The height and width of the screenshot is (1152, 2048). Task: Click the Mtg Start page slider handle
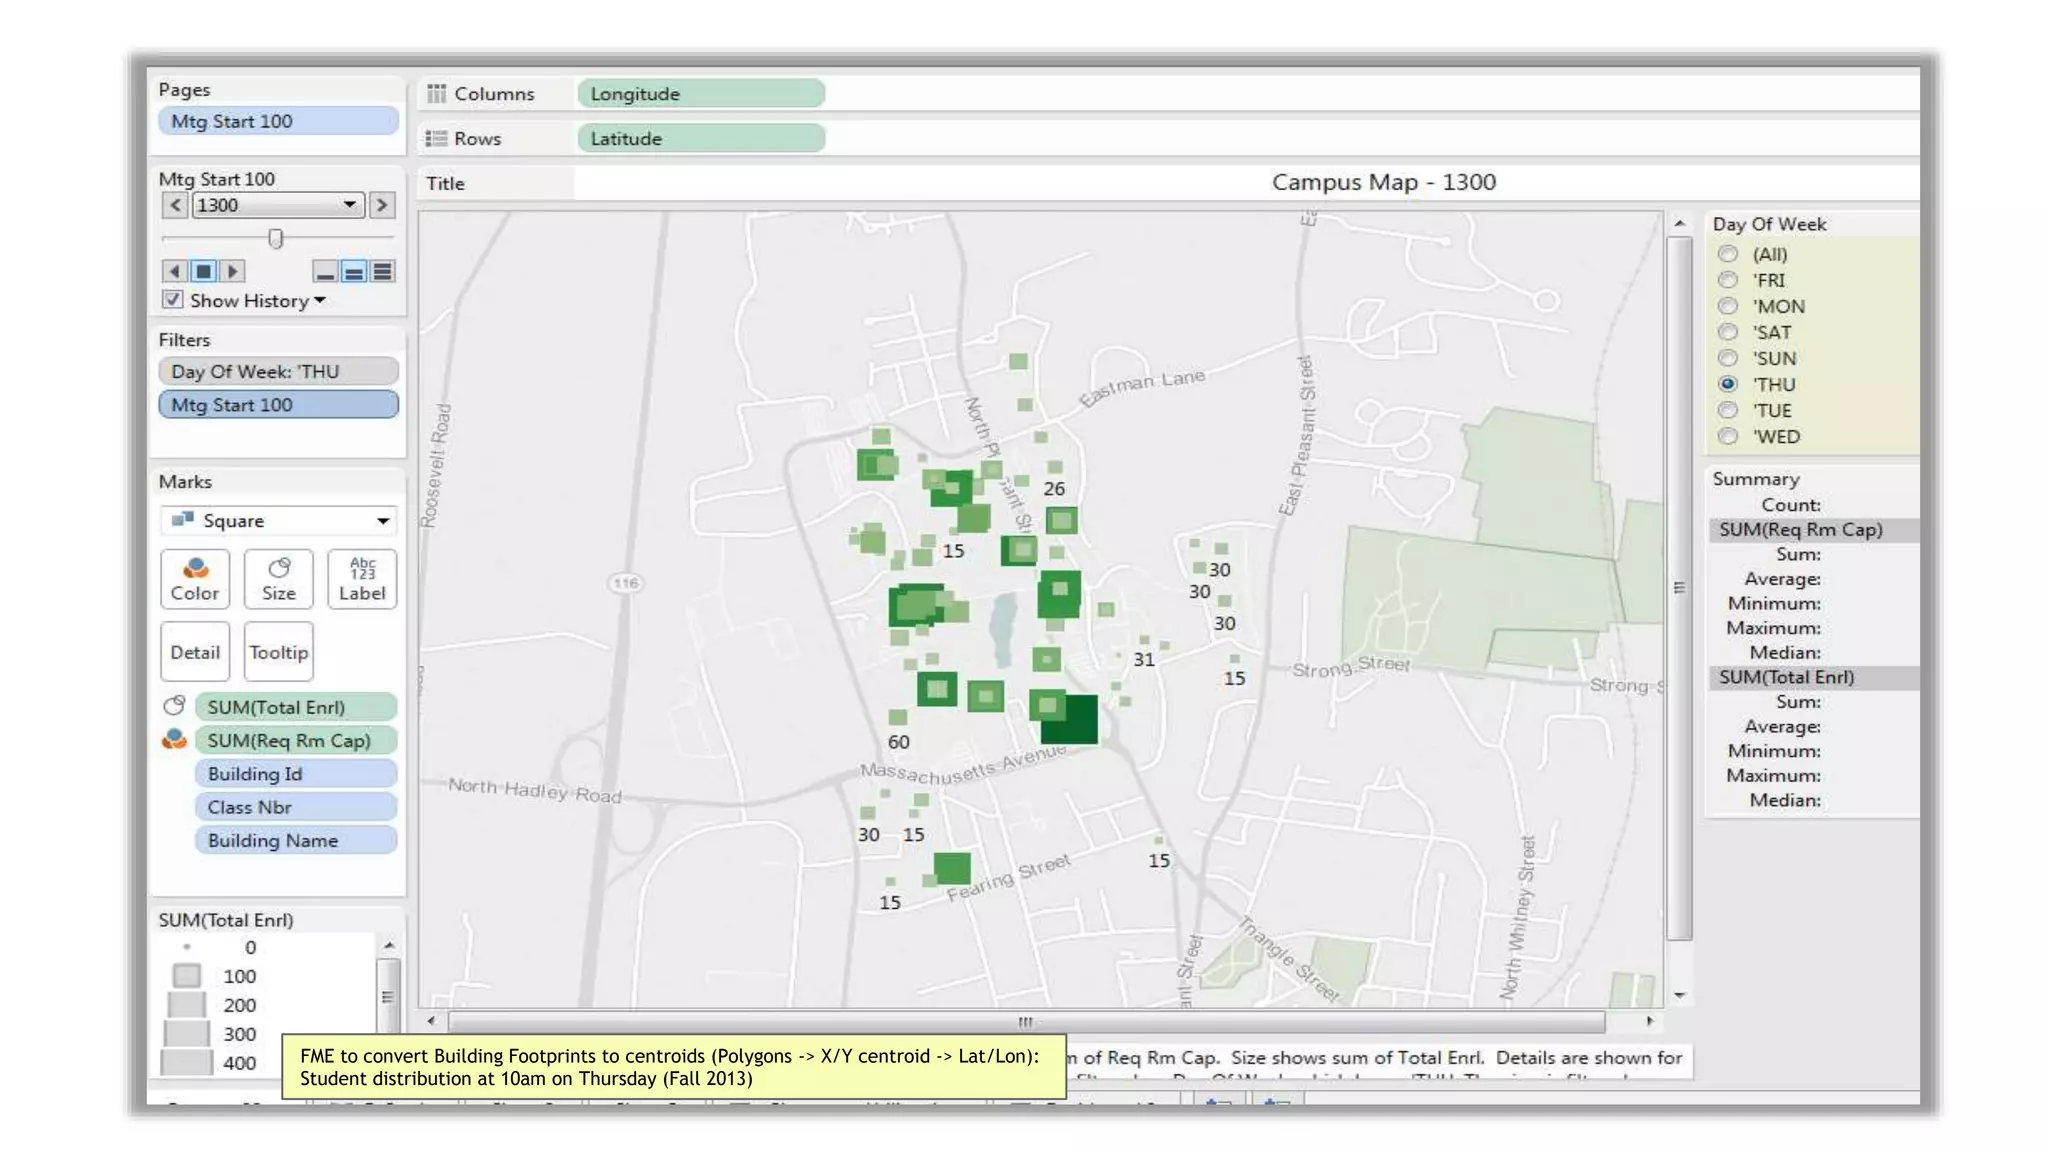point(276,238)
